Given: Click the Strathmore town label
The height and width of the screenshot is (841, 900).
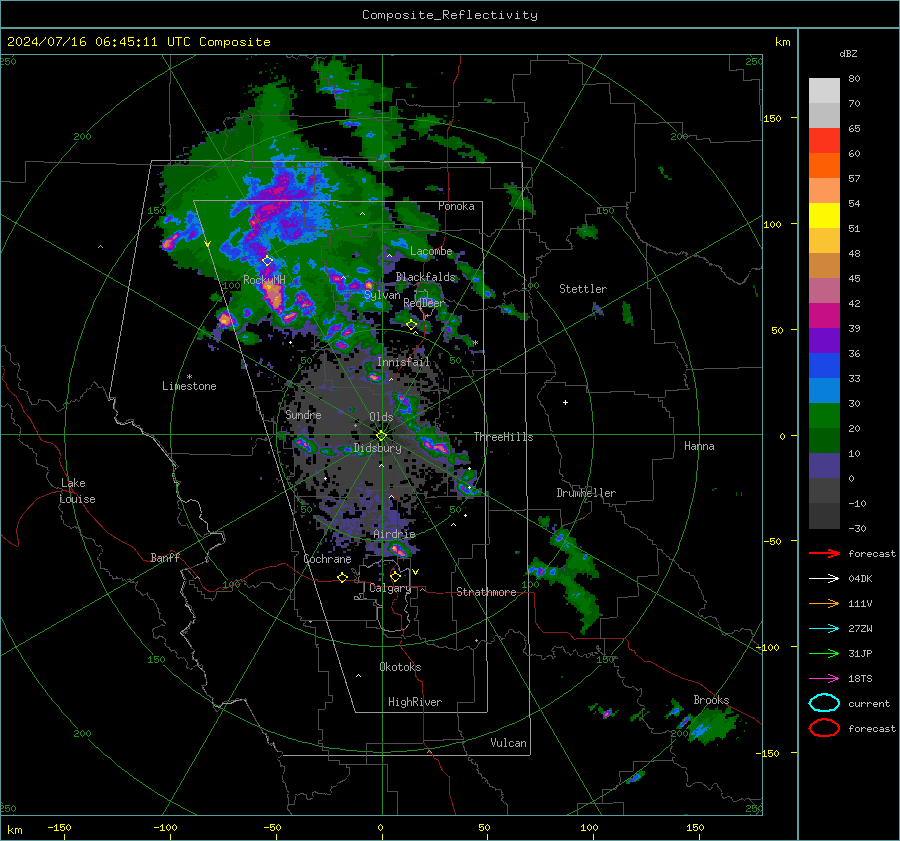Looking at the screenshot, I should [x=486, y=592].
